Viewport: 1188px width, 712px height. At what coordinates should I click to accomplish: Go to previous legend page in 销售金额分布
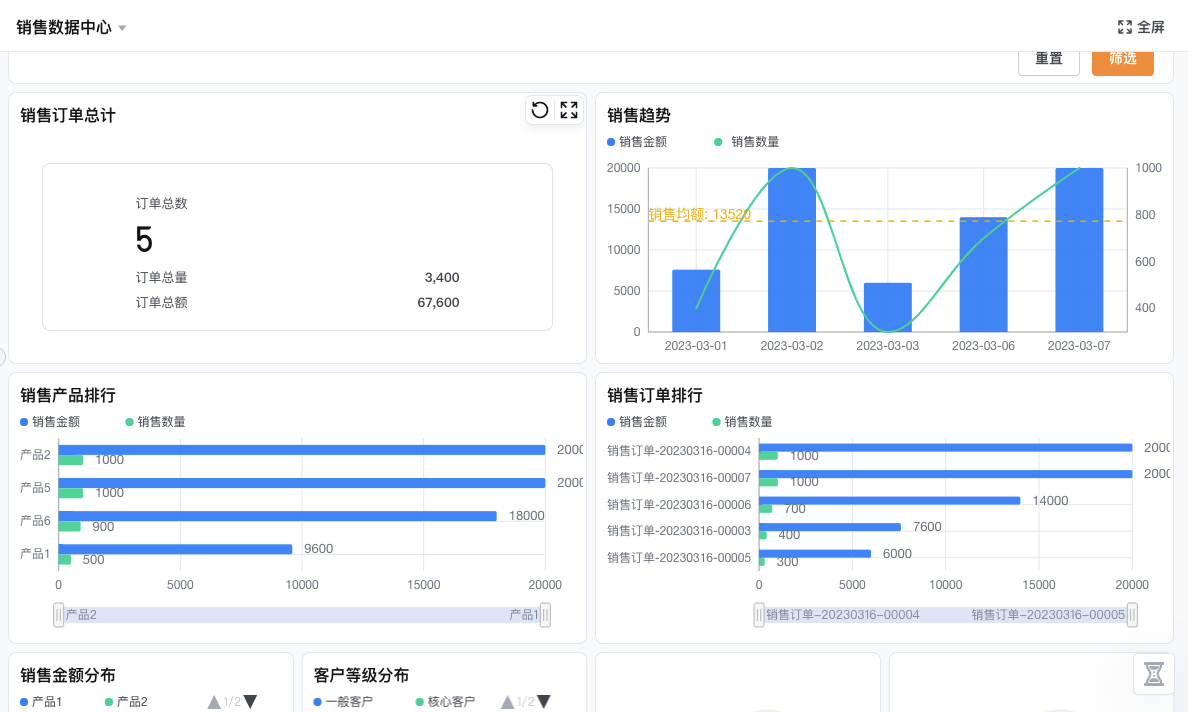click(x=214, y=702)
